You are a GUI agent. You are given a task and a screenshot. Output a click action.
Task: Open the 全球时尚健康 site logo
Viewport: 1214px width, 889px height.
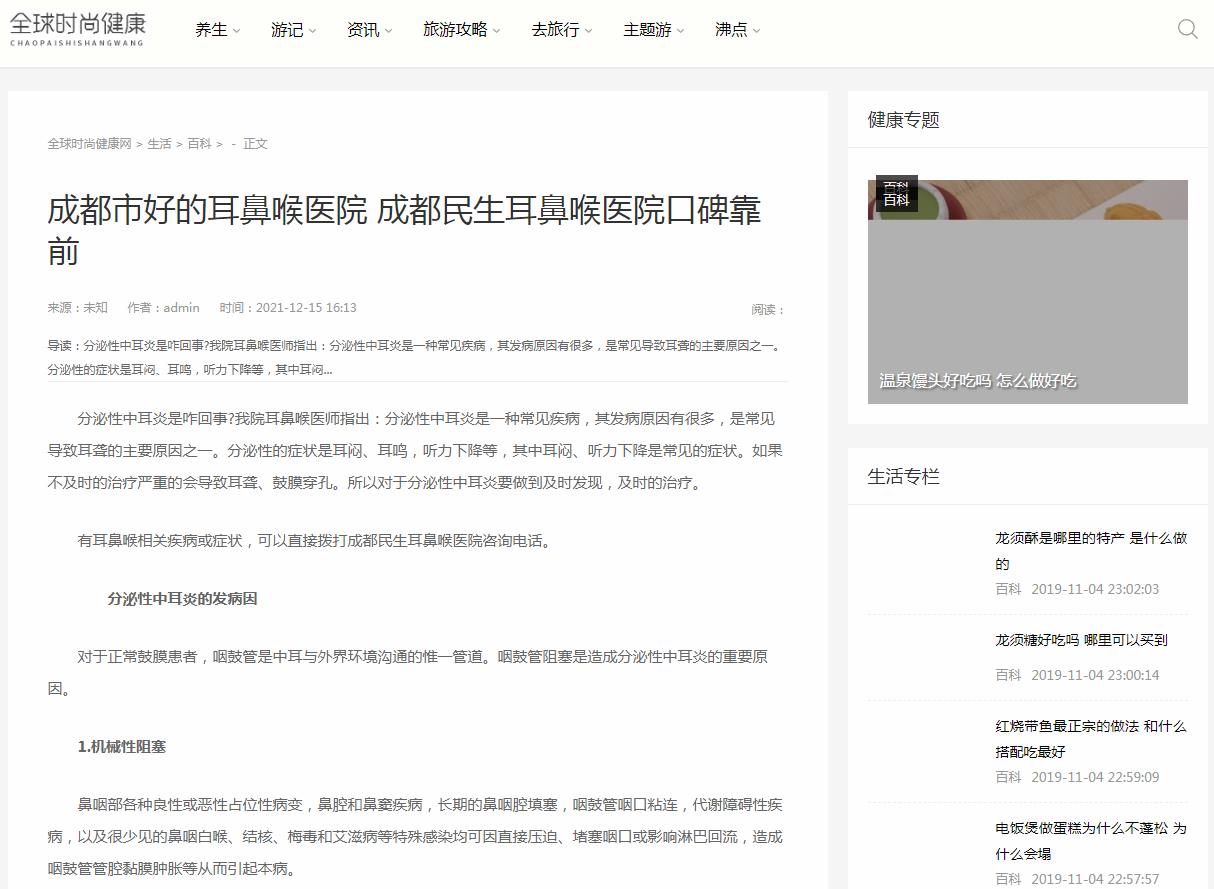coord(78,28)
